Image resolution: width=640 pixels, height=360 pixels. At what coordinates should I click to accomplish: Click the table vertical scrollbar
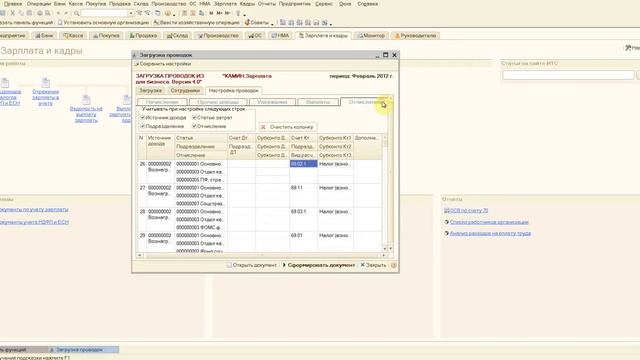click(x=385, y=193)
